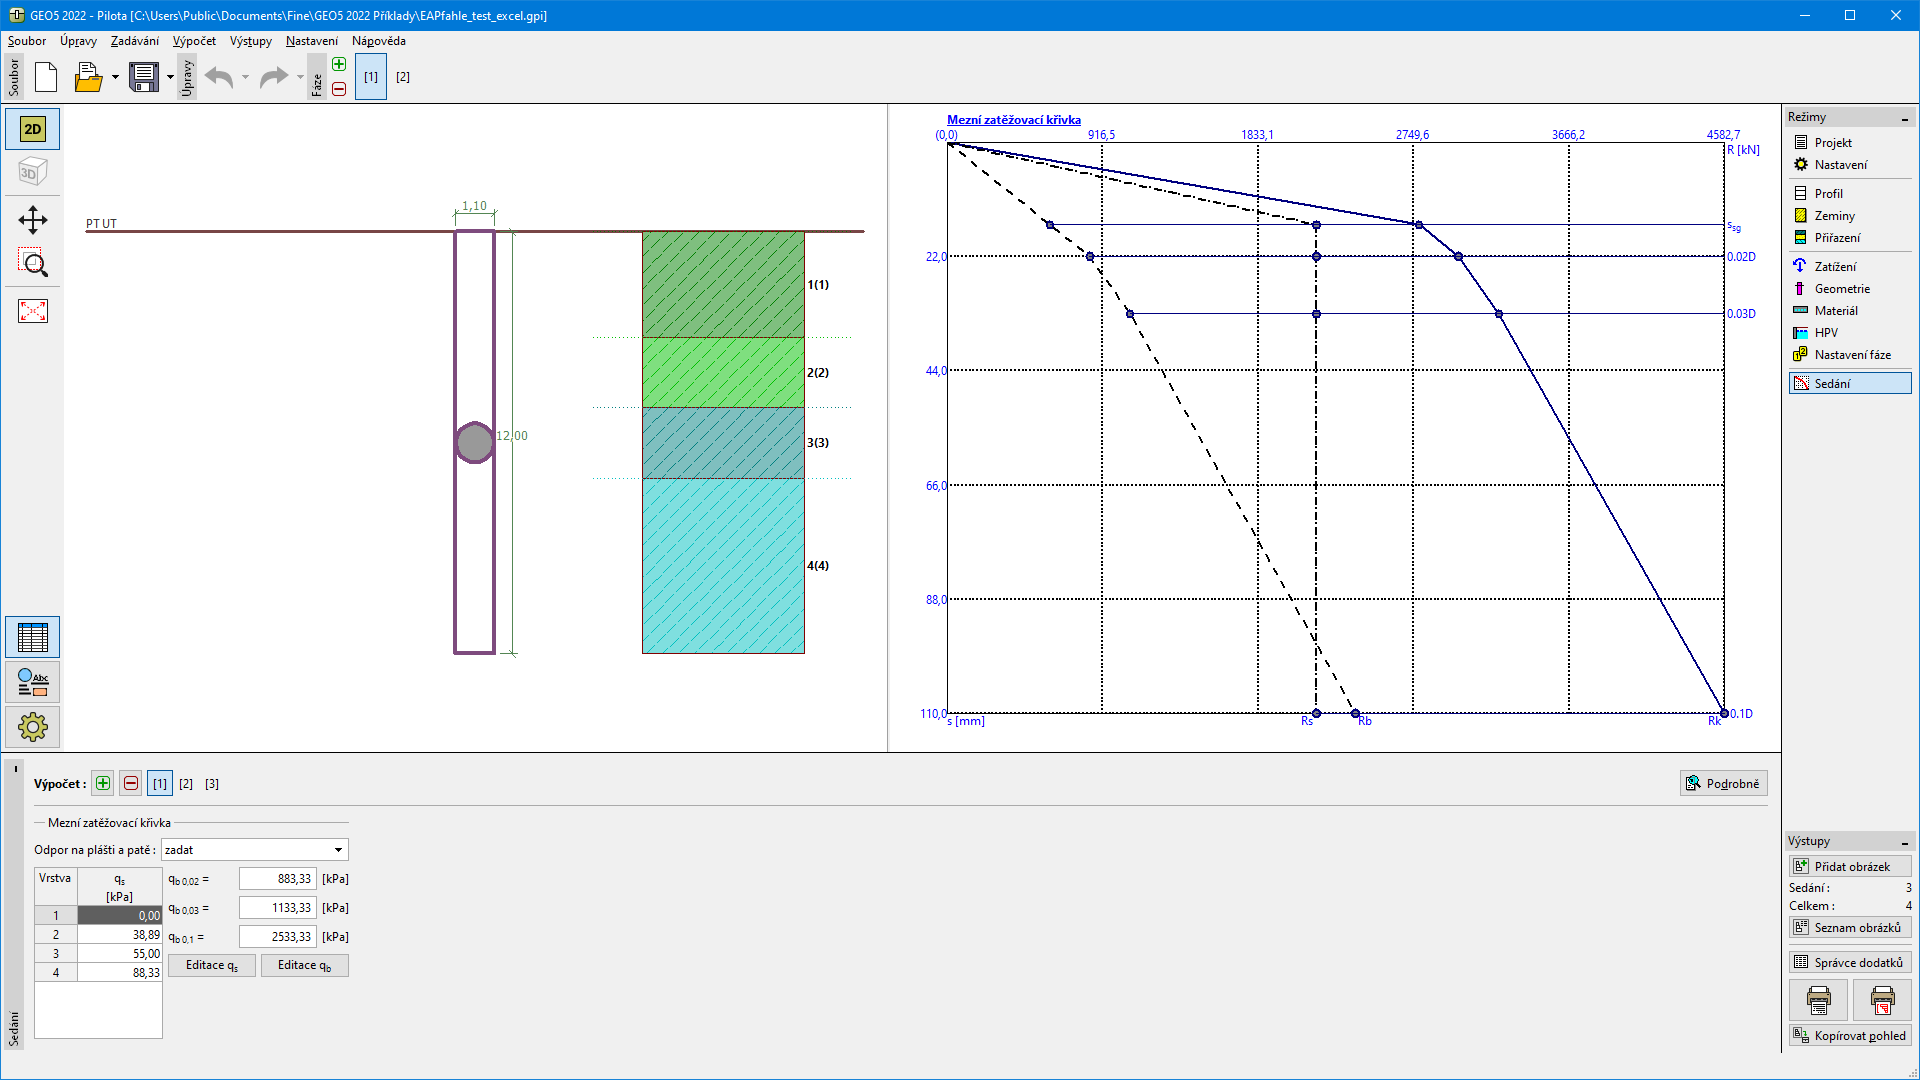Switch to 3D view mode
This screenshot has height=1080, width=1920.
33,172
